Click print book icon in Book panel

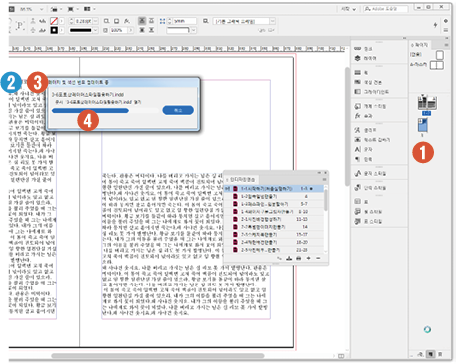(x=299, y=258)
